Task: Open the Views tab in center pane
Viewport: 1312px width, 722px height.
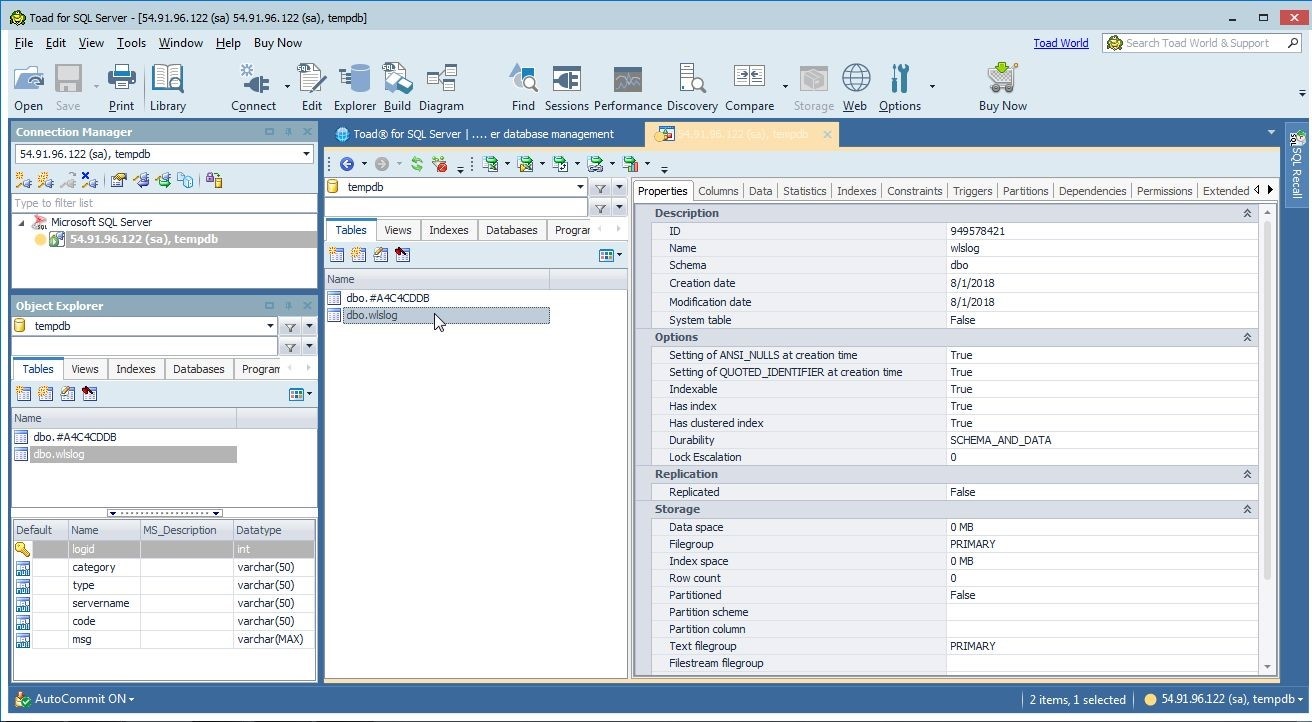Action: coord(398,230)
